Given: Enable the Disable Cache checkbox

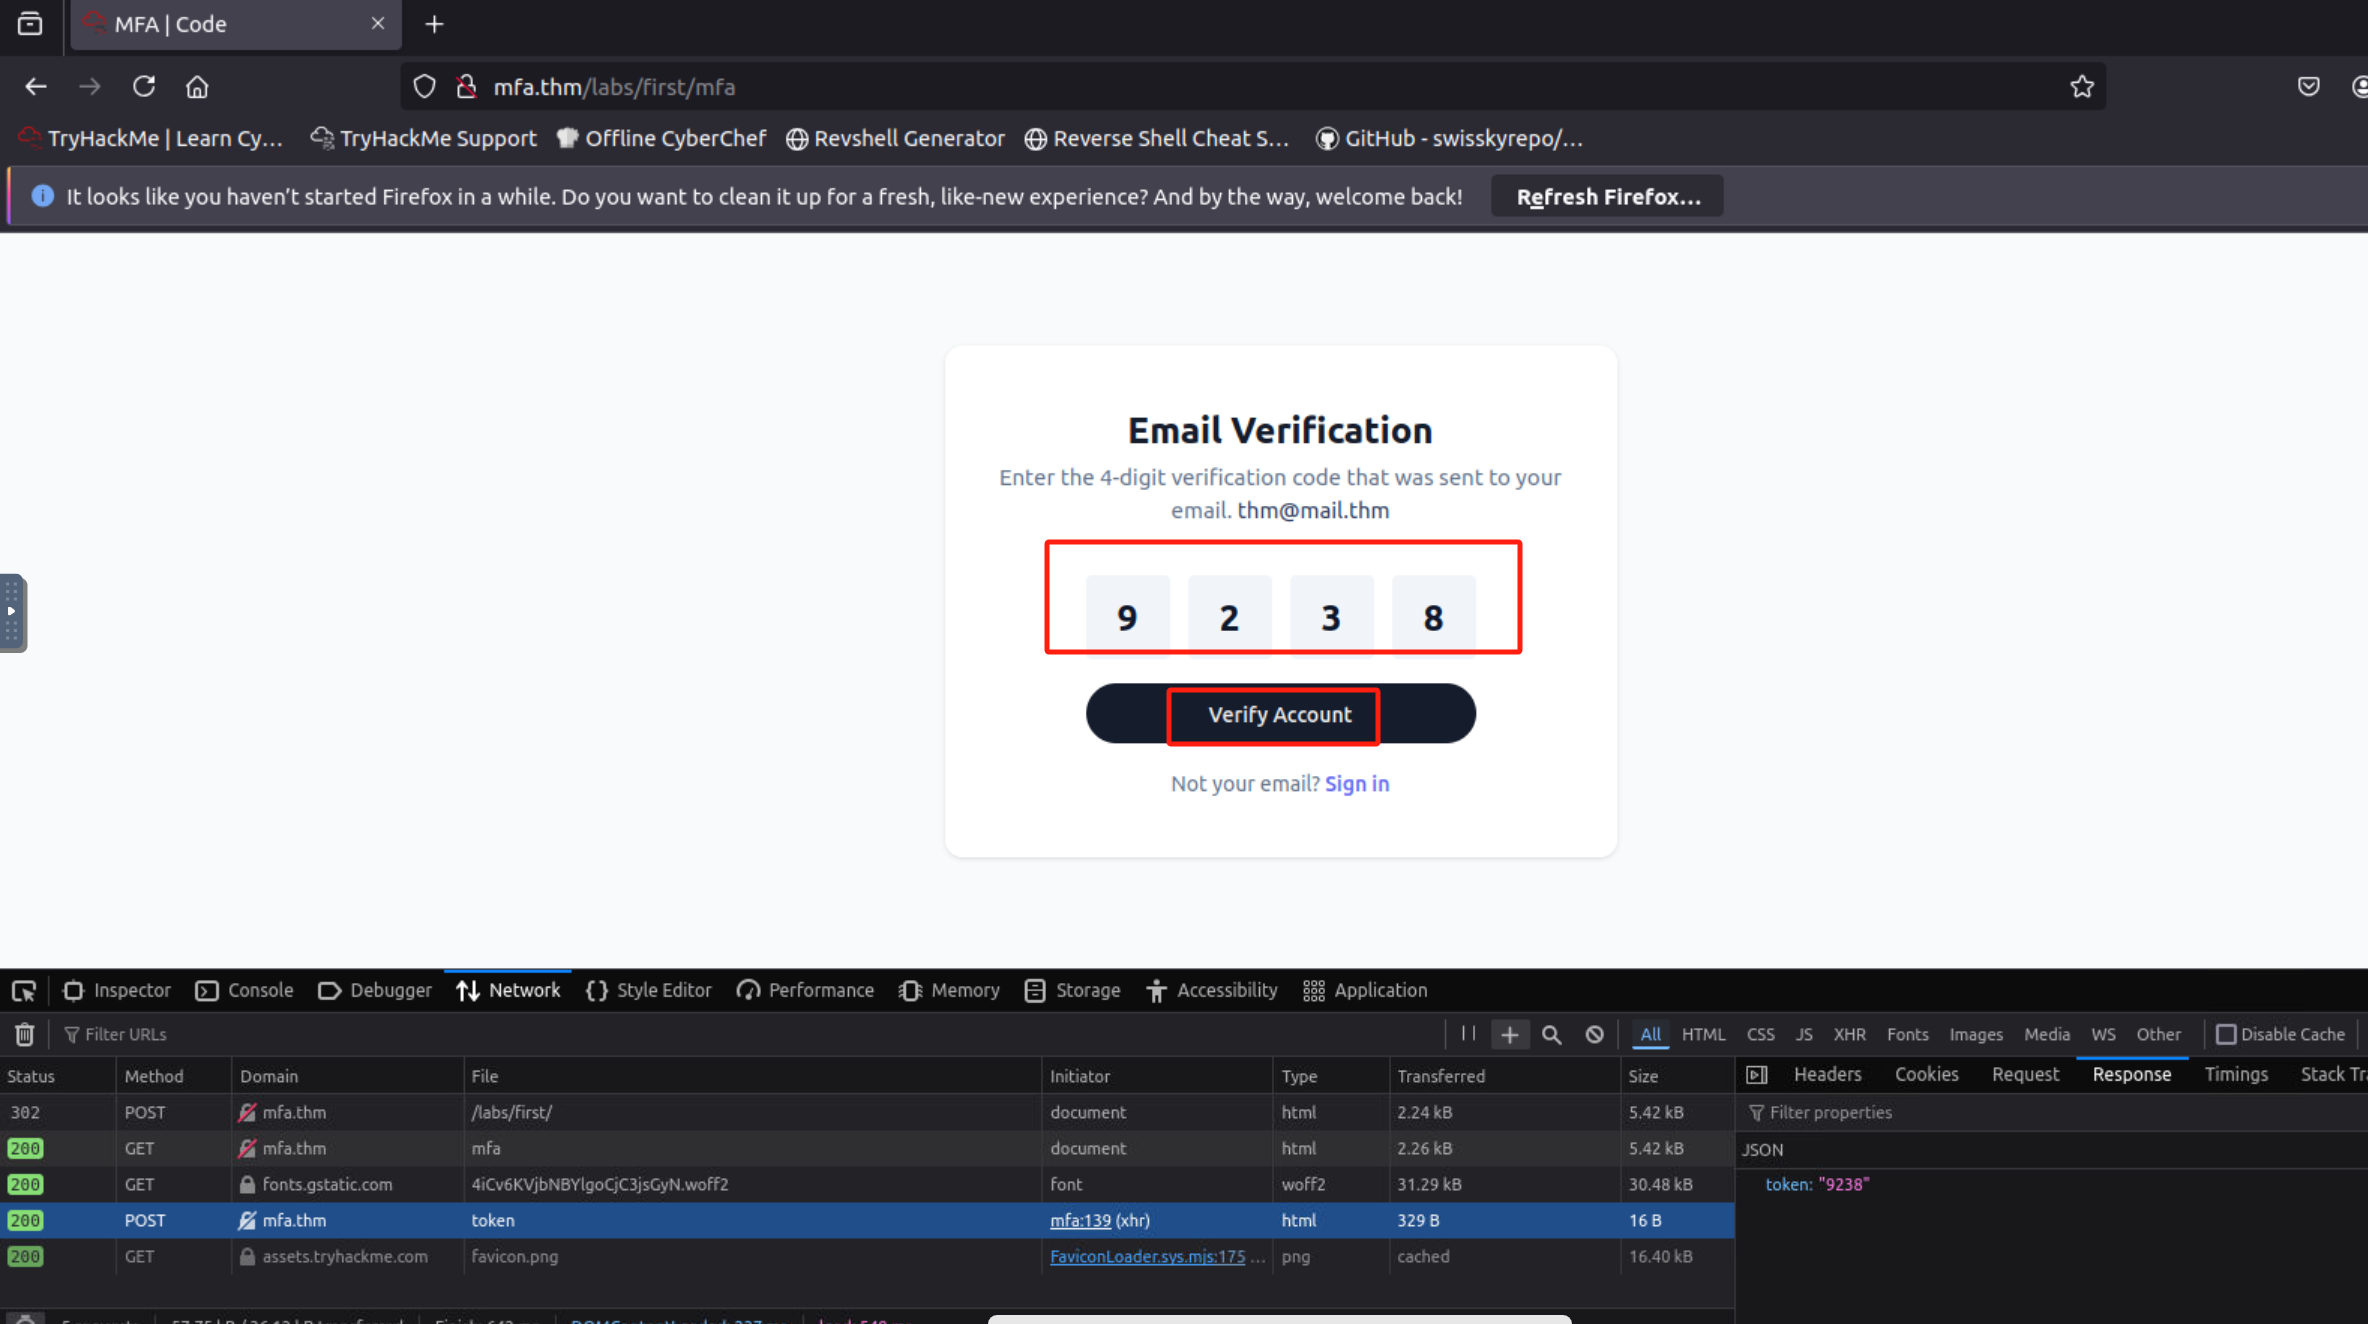Looking at the screenshot, I should (x=2226, y=1034).
